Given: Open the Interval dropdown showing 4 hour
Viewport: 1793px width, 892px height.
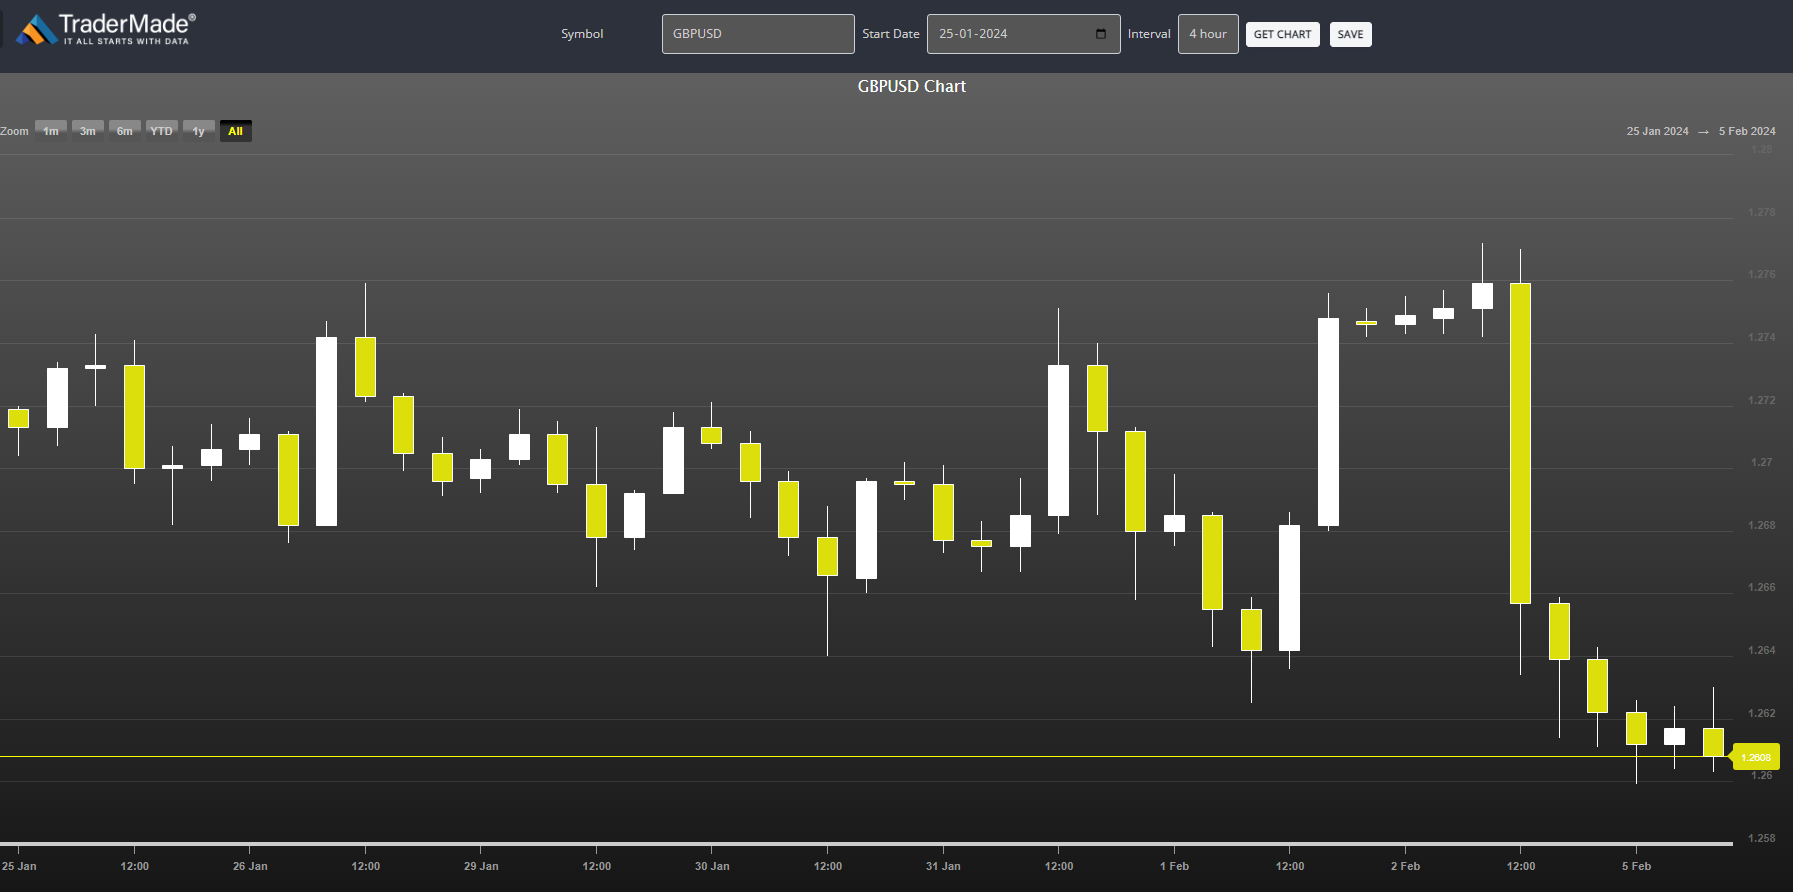Looking at the screenshot, I should pyautogui.click(x=1208, y=34).
